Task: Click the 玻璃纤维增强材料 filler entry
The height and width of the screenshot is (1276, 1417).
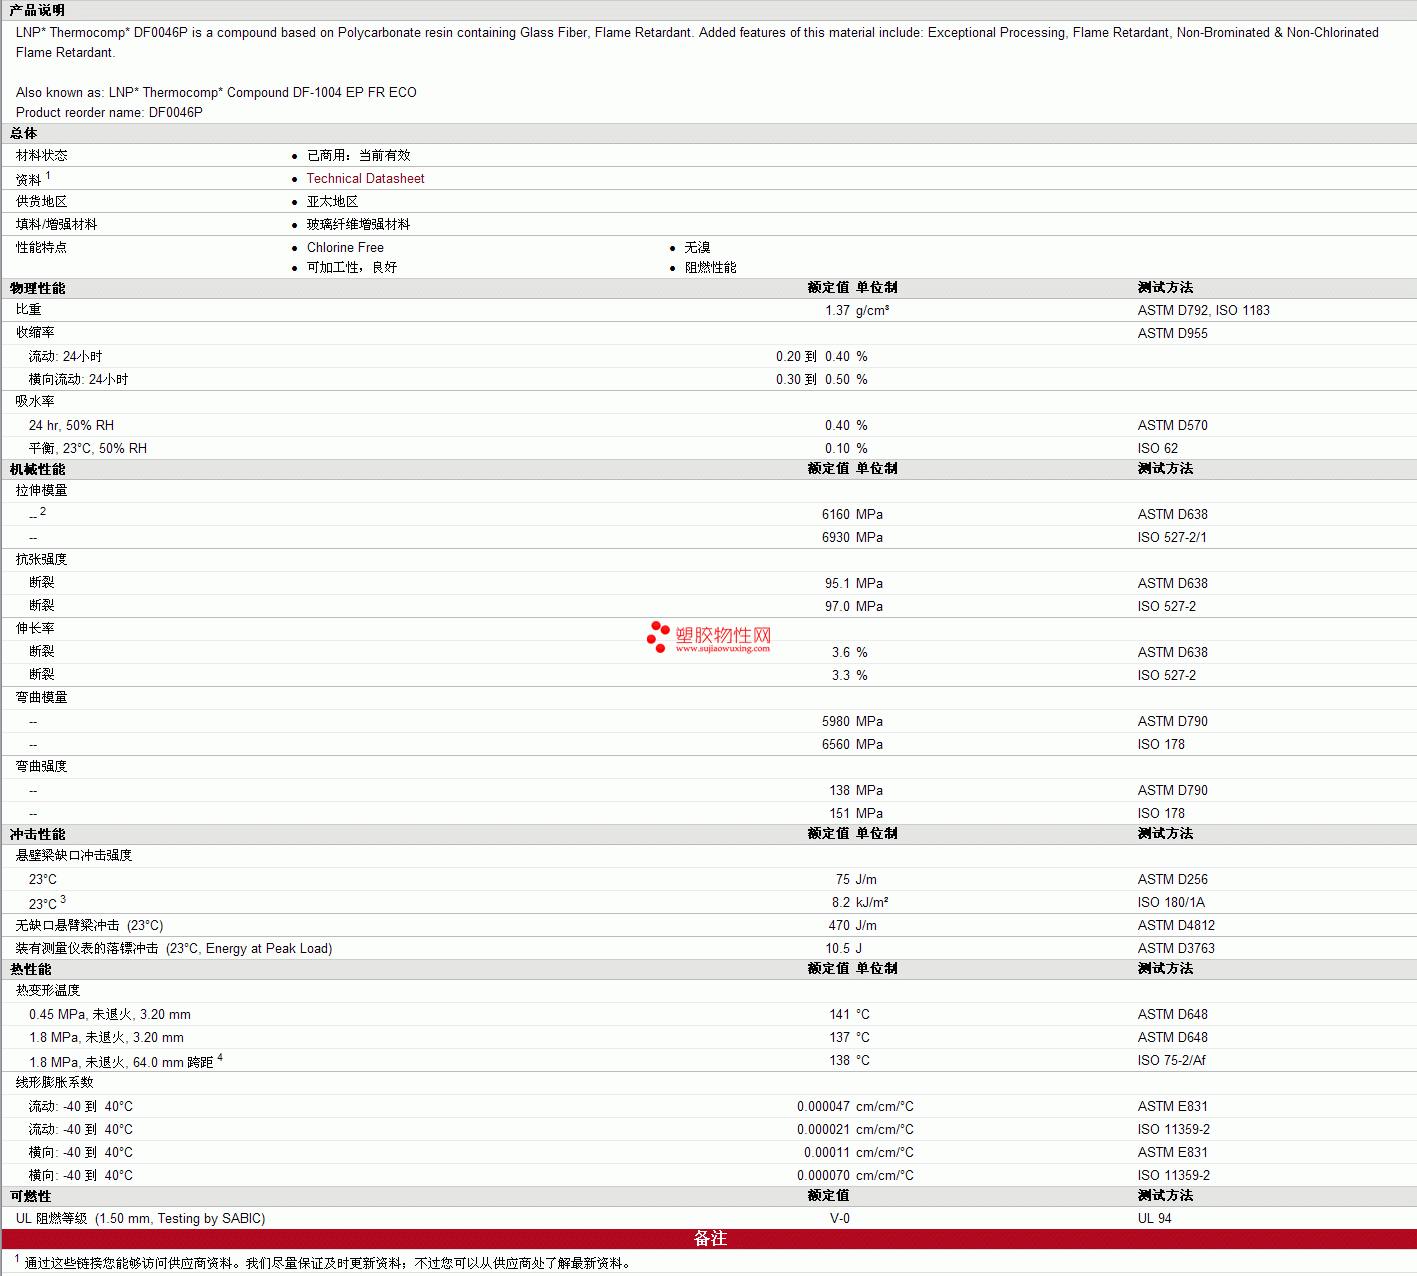Action: [x=358, y=225]
